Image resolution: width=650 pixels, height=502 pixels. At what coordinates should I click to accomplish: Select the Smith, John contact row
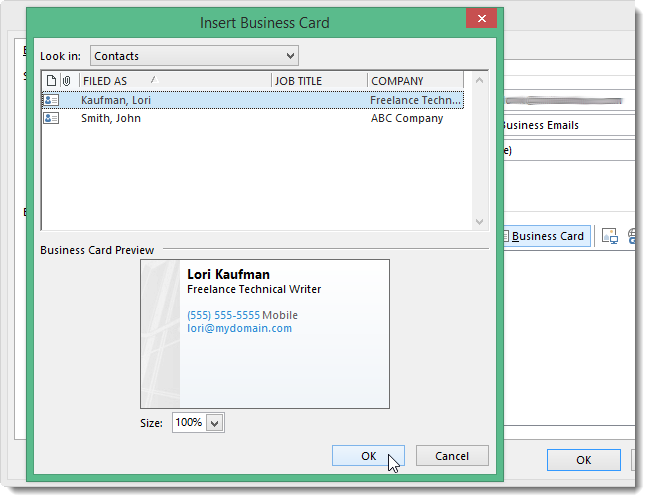[252, 118]
